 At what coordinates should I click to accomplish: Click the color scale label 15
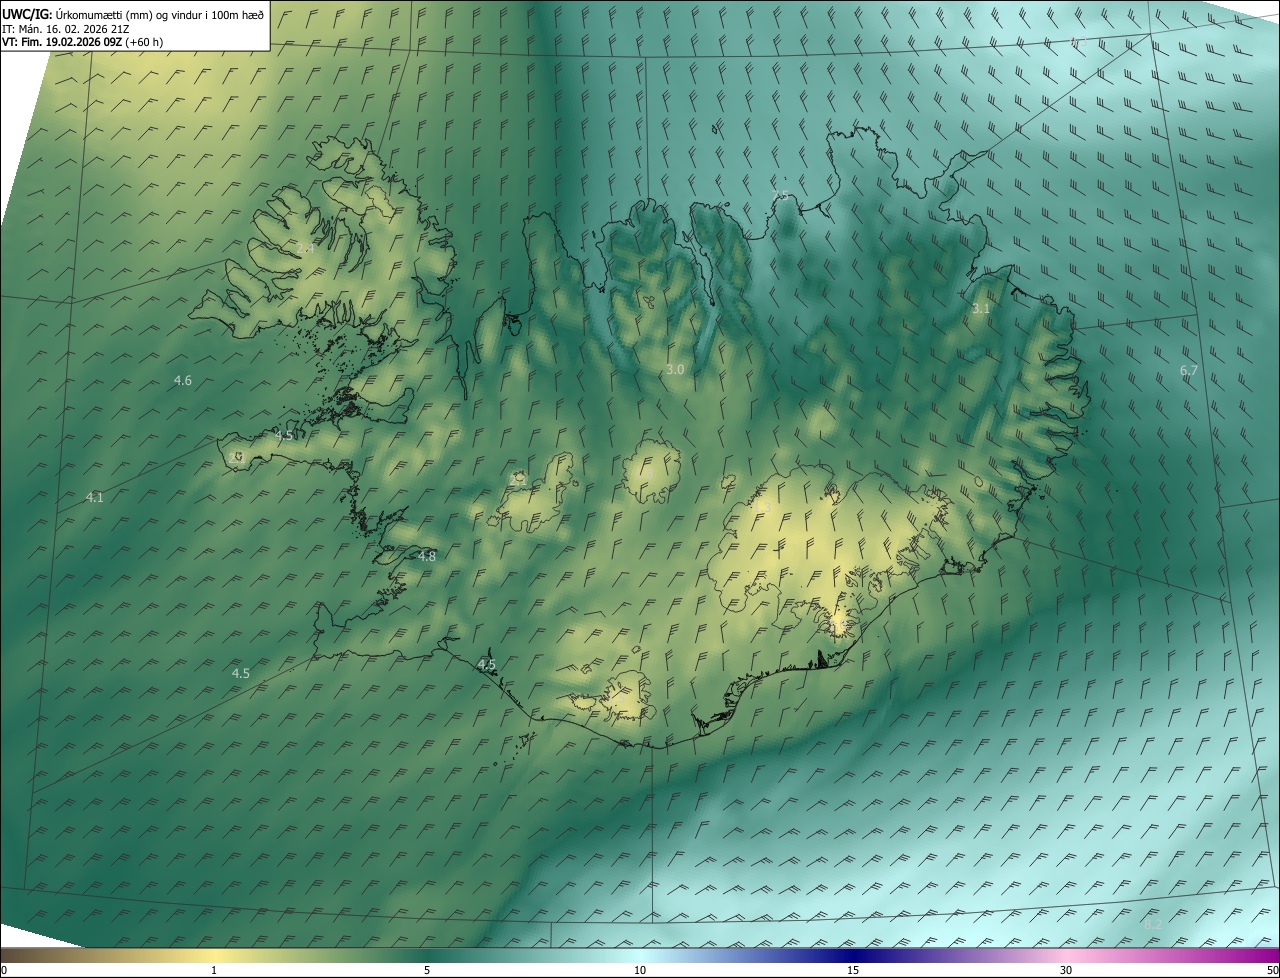[x=853, y=970]
